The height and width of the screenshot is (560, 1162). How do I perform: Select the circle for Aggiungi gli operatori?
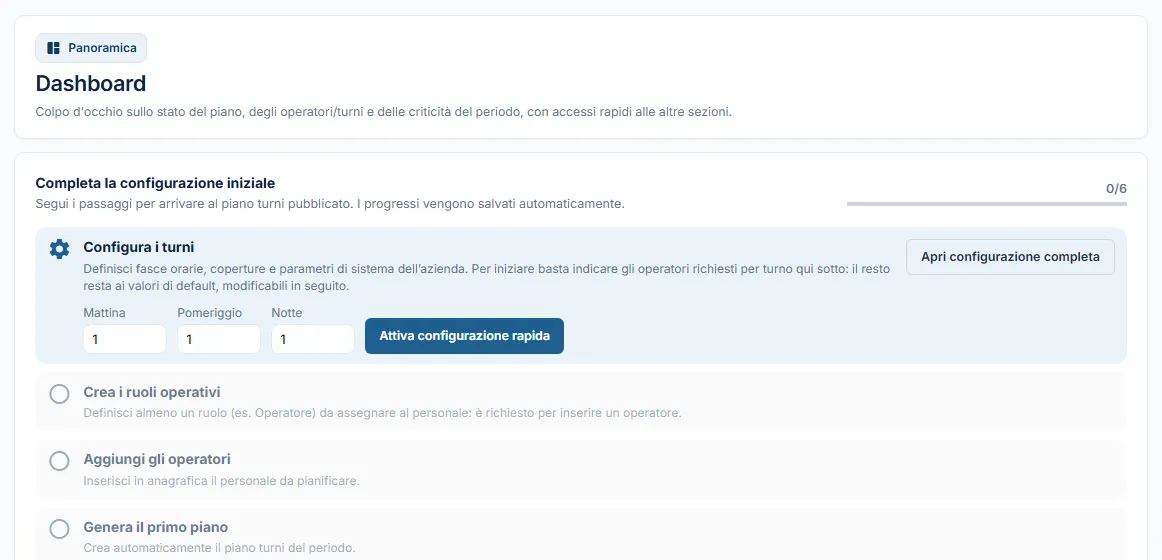pos(59,461)
